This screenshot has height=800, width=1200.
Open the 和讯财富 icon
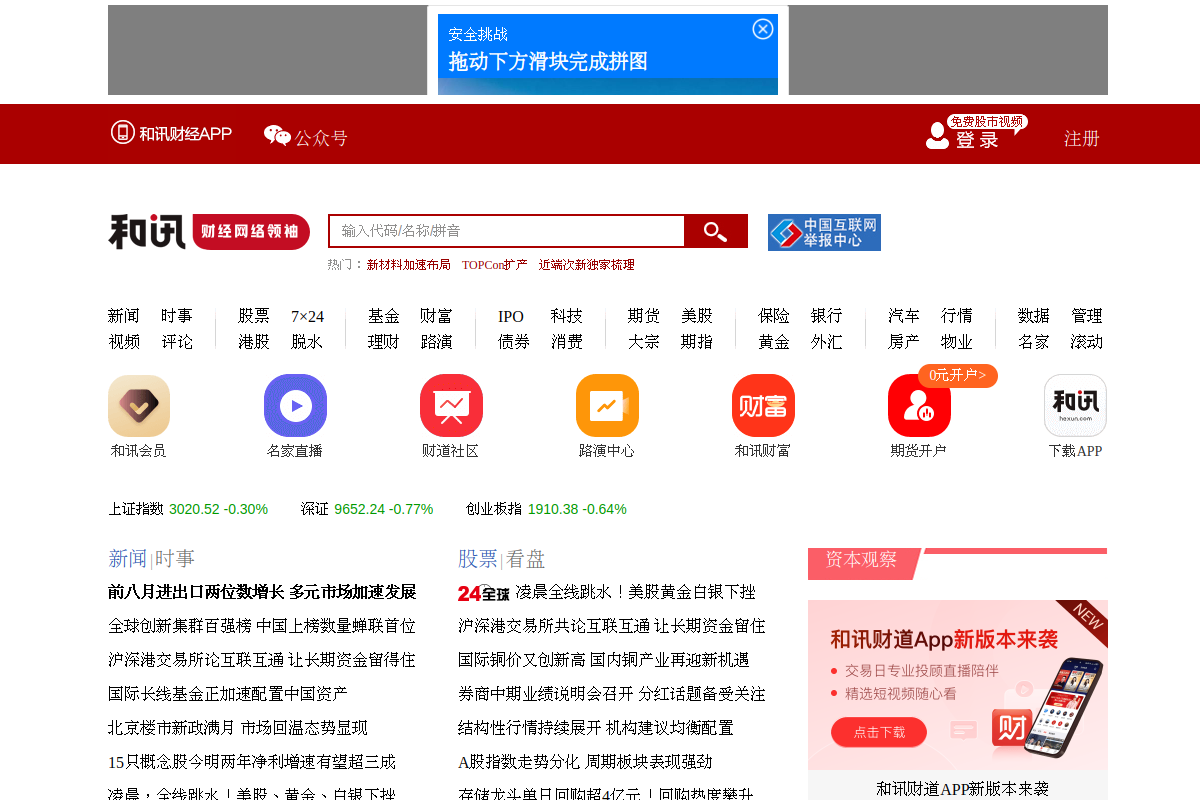point(763,405)
